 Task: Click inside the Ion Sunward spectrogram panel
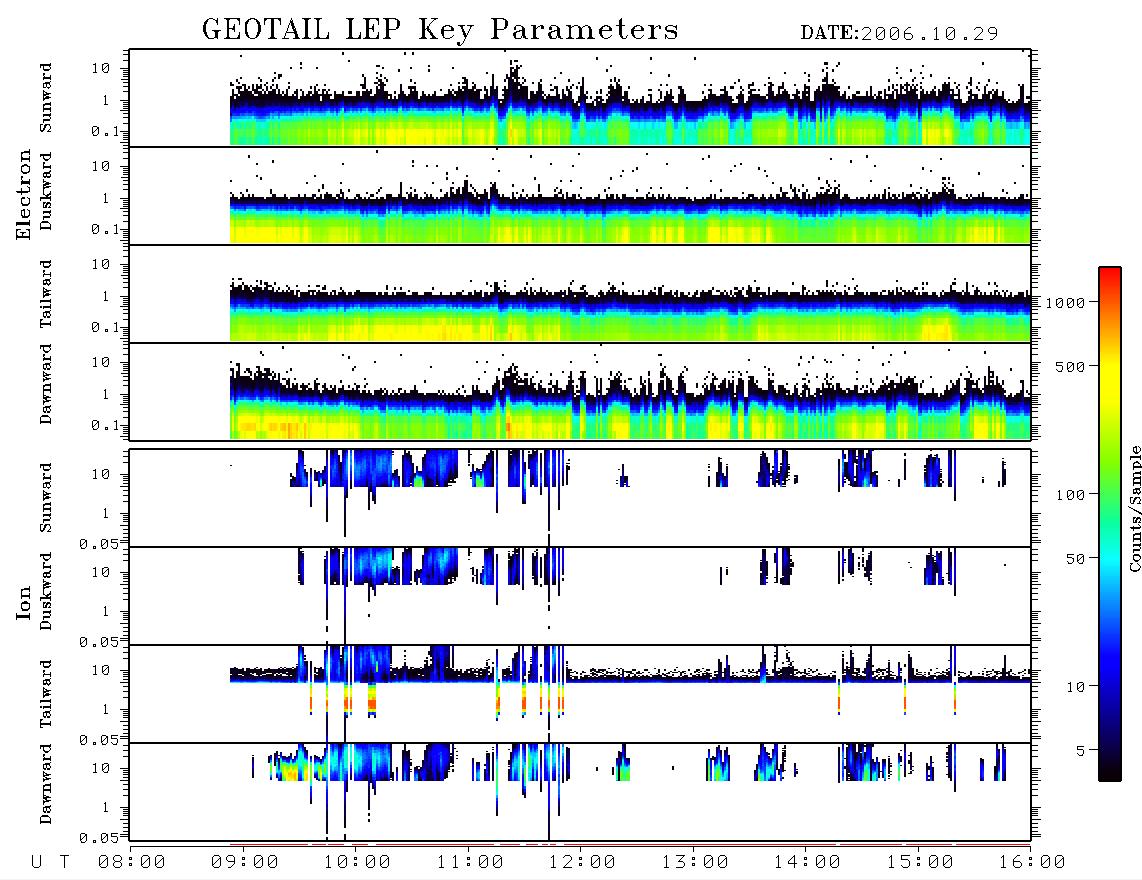point(580,498)
